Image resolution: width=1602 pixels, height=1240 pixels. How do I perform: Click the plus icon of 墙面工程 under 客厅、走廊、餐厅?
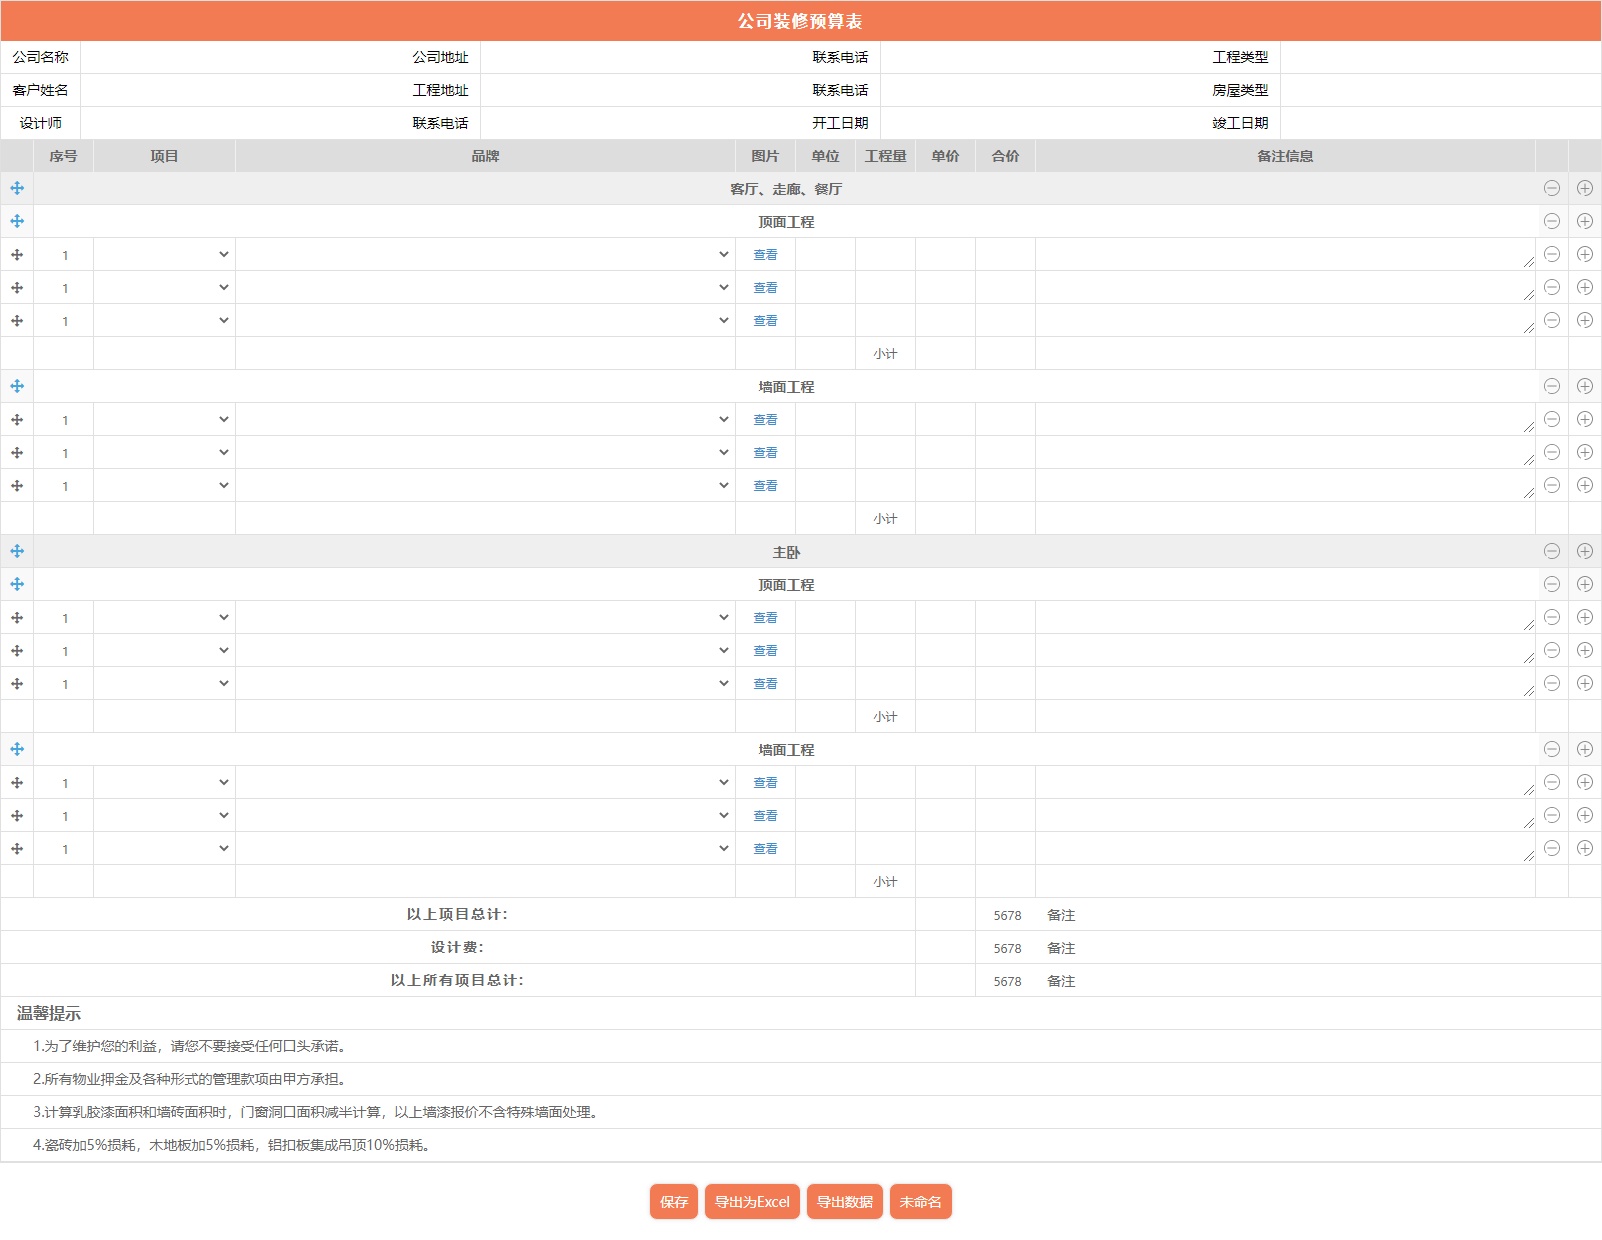point(1585,386)
